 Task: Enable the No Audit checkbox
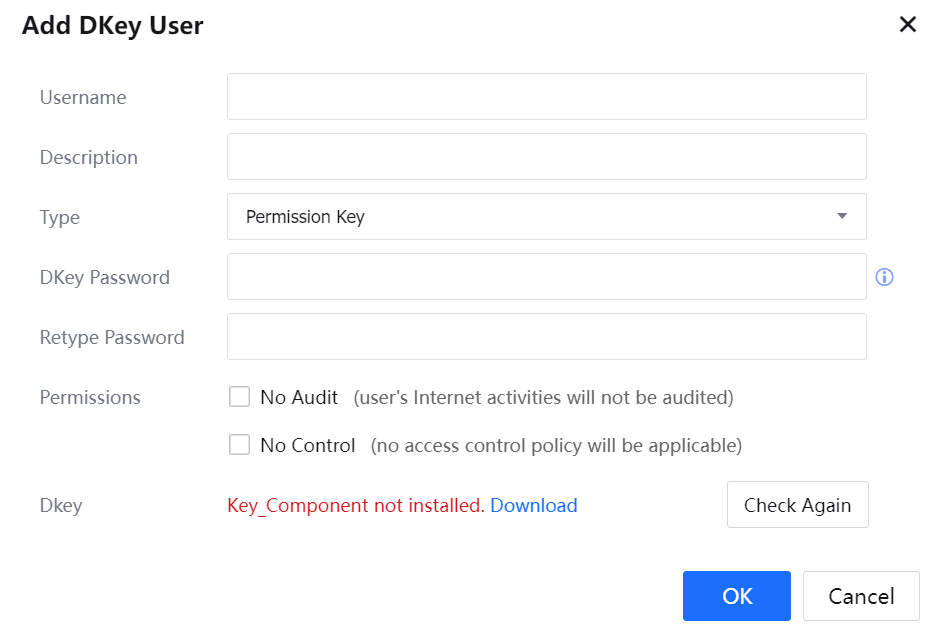click(x=239, y=397)
